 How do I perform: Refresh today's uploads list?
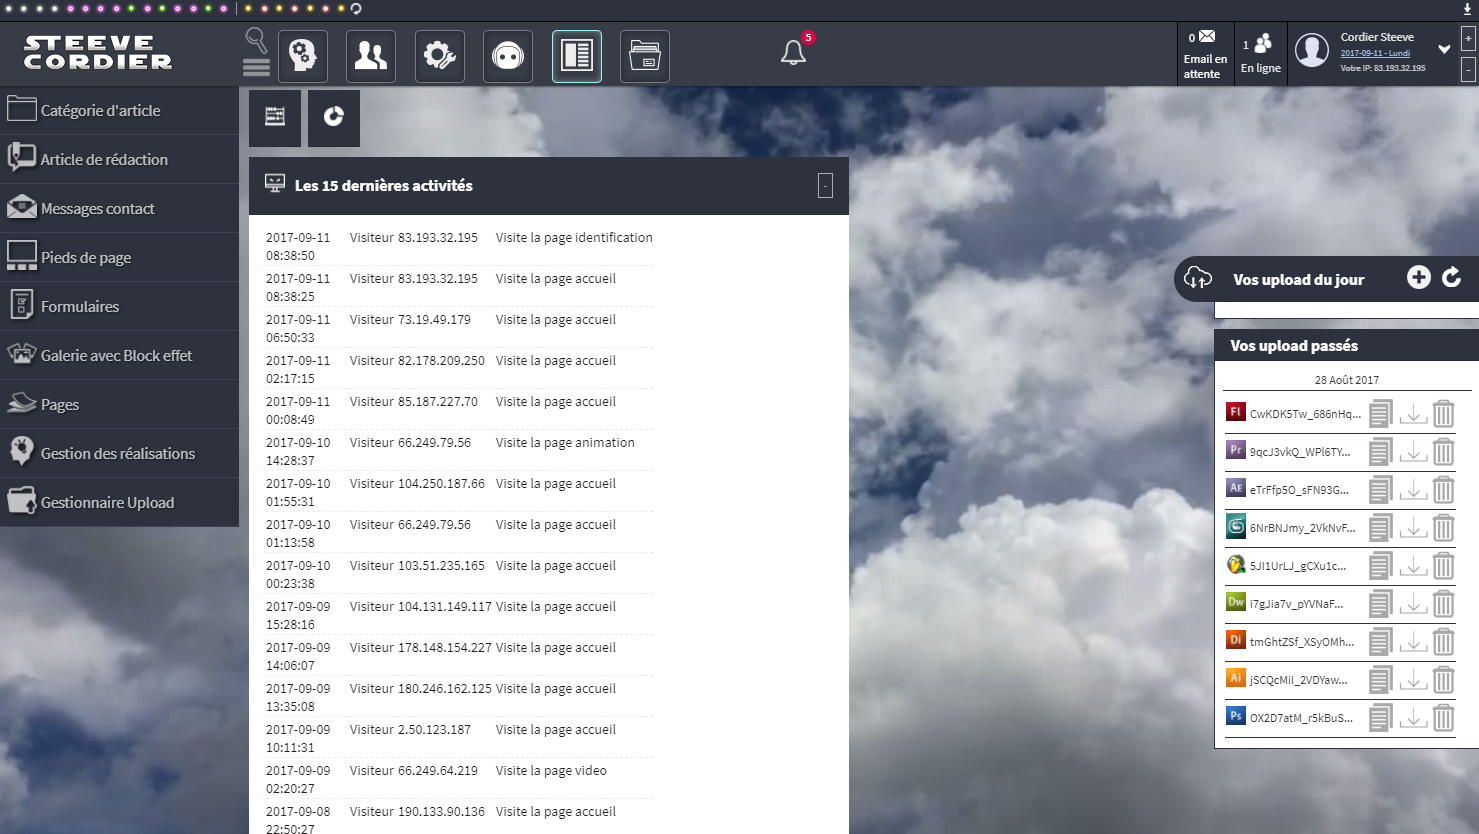click(1452, 278)
